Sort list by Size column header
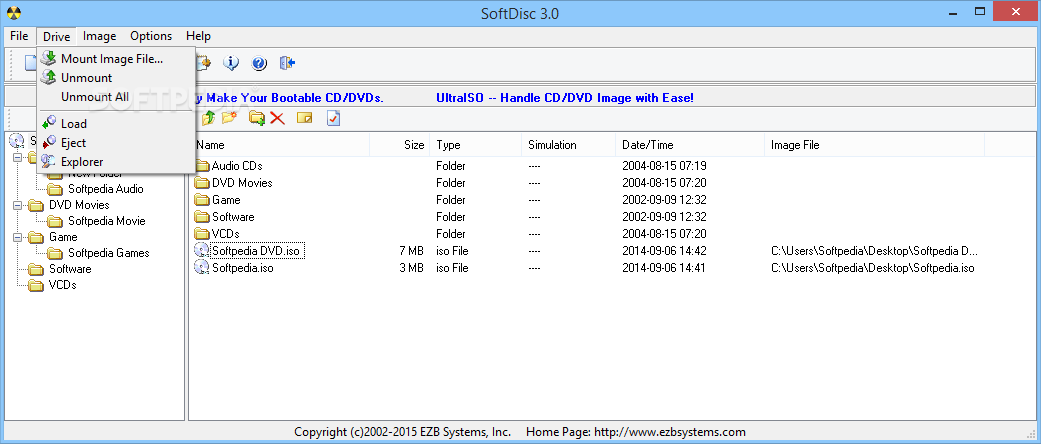 point(400,145)
